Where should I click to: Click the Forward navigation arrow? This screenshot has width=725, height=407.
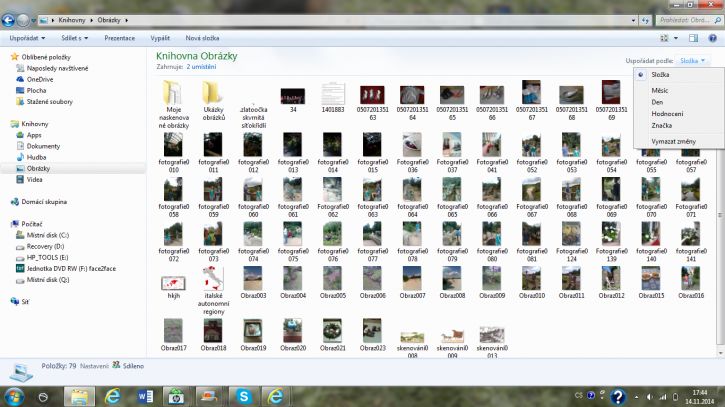click(23, 20)
